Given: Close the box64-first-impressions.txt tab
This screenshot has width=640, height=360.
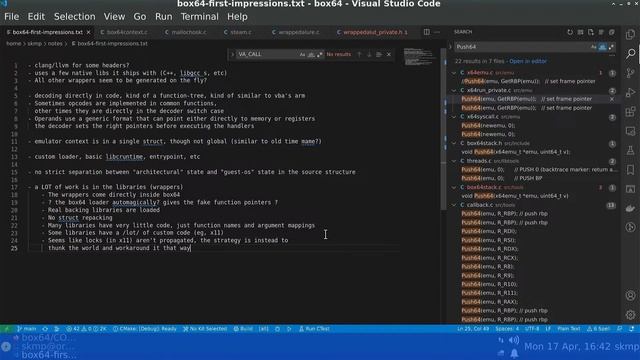Looking at the screenshot, I should click(x=88, y=32).
